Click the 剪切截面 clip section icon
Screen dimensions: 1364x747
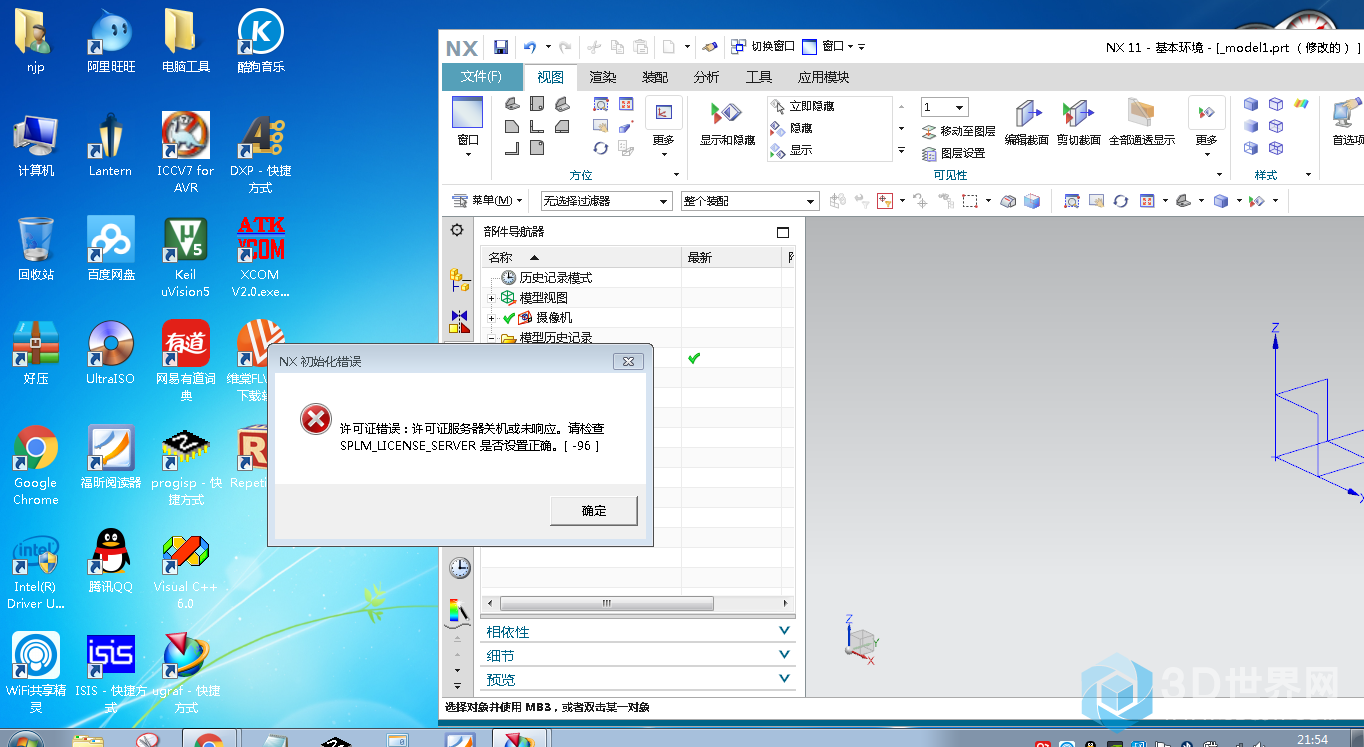click(x=1078, y=113)
